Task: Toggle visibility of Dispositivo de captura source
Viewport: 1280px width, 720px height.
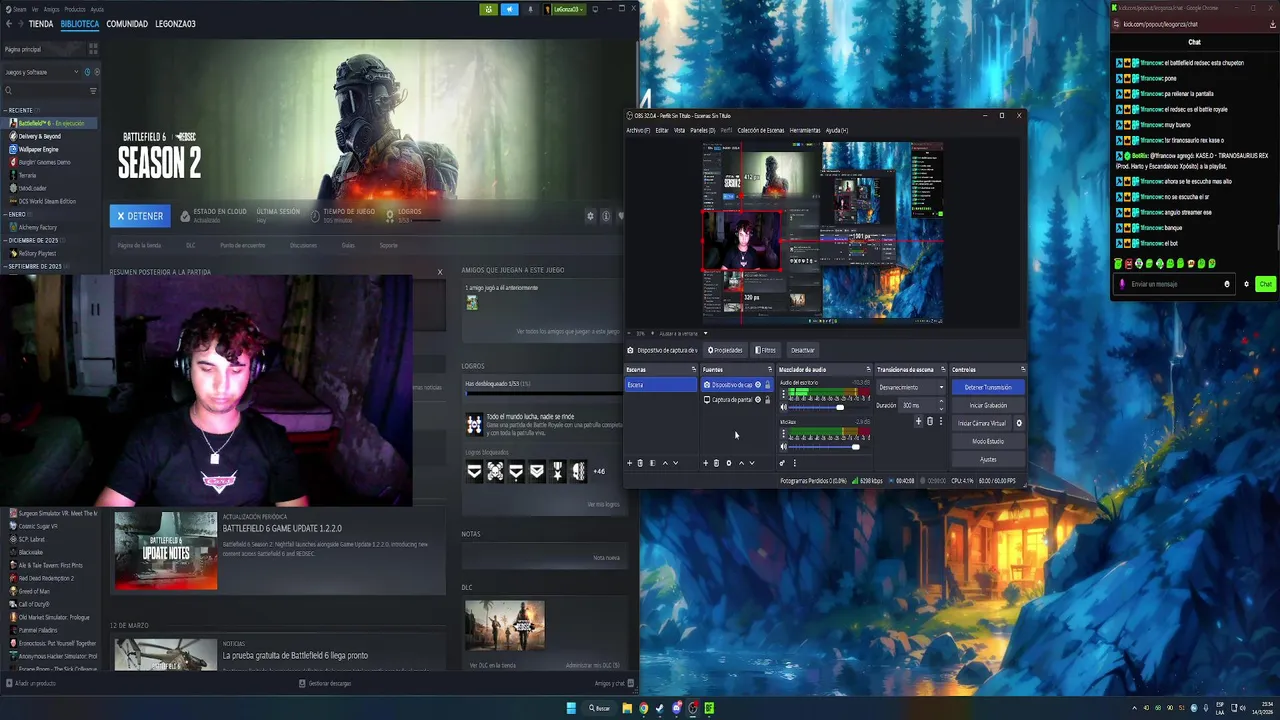Action: tap(757, 385)
